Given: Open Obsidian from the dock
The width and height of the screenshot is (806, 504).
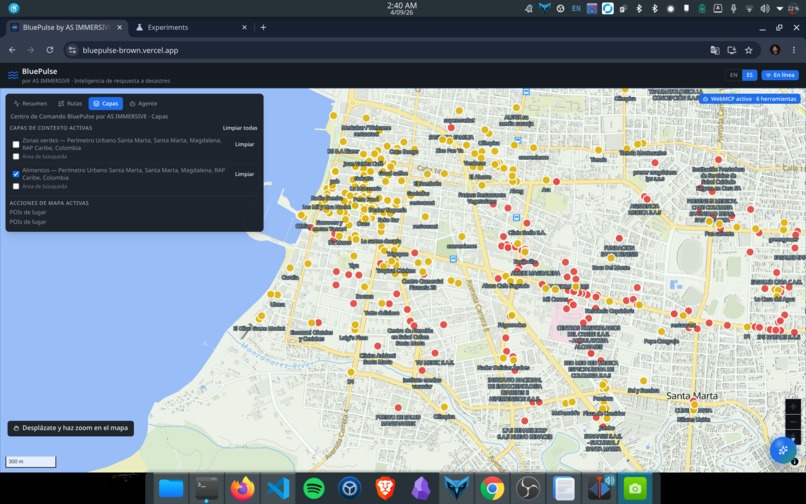Looking at the screenshot, I should click(421, 488).
